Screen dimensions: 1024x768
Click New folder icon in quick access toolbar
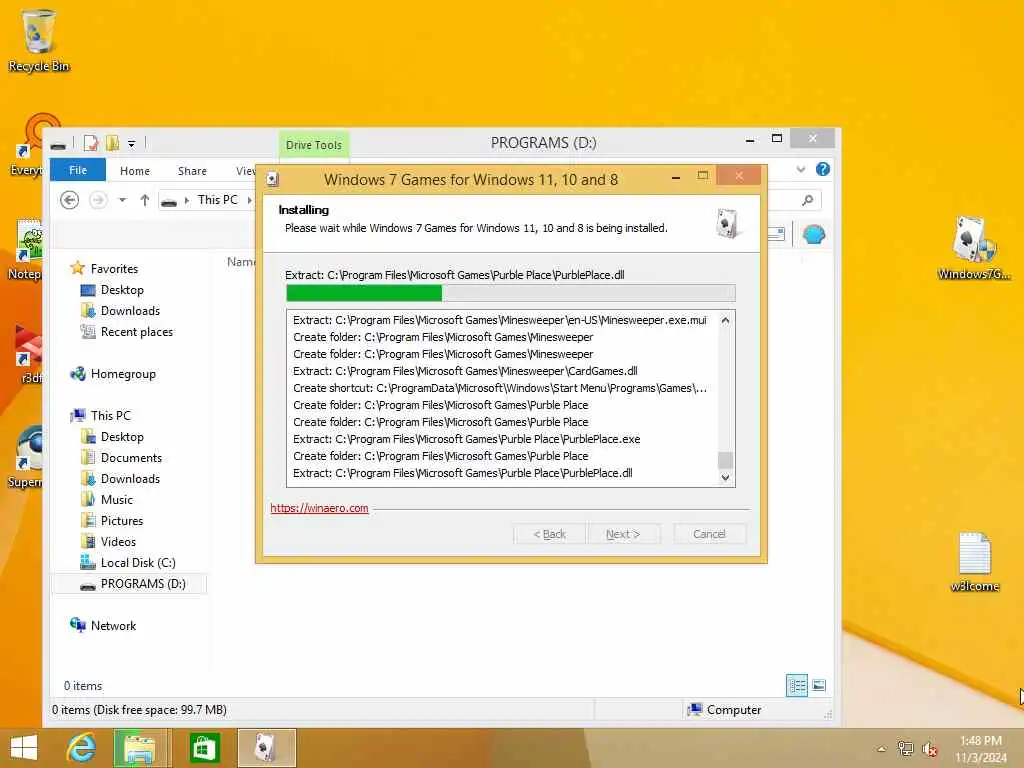(112, 142)
